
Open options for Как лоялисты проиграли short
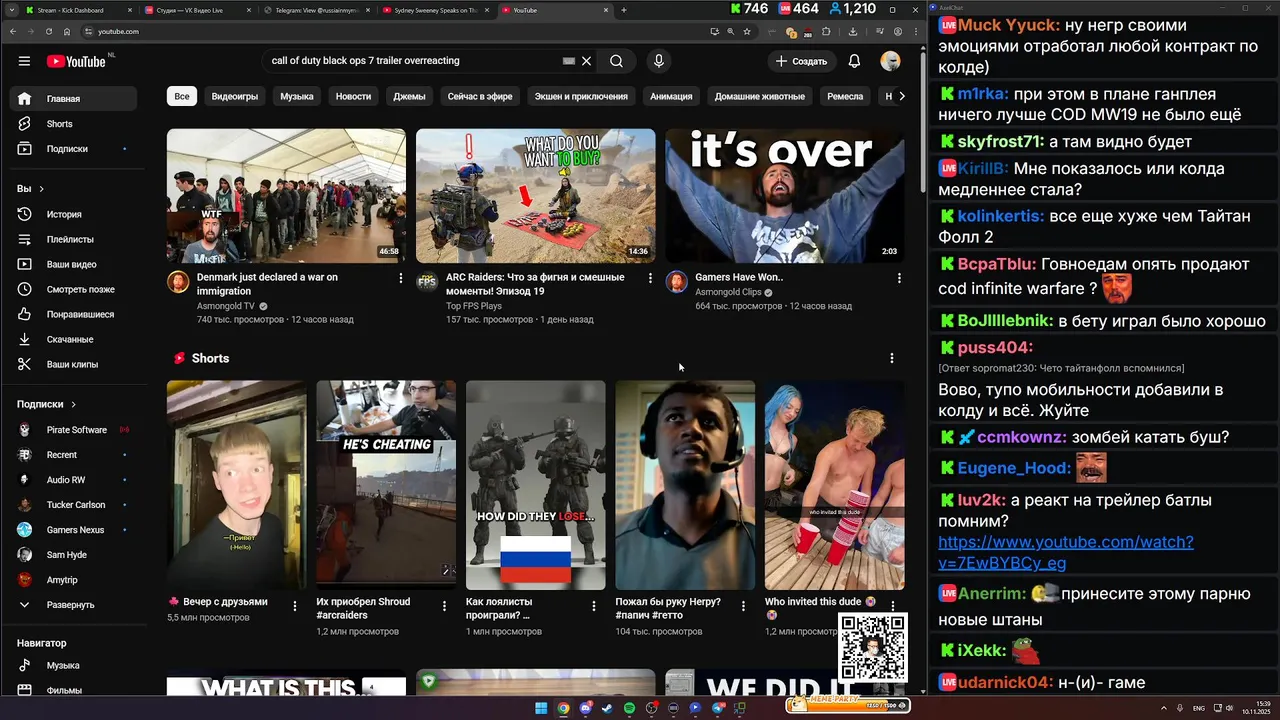pos(594,606)
